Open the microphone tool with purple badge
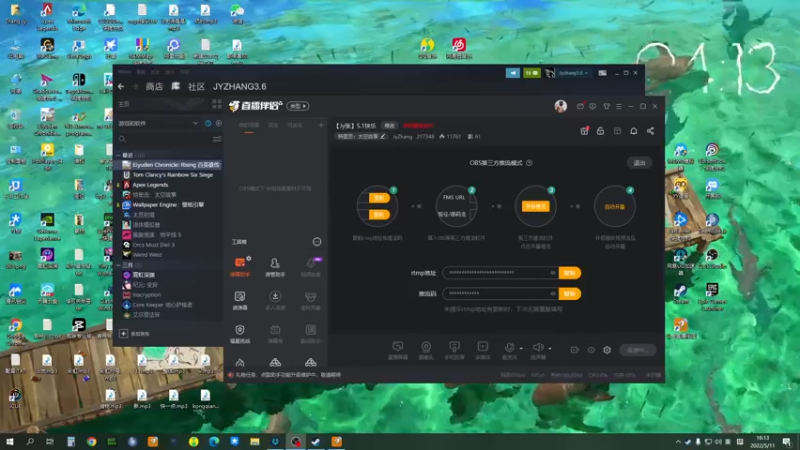 pos(311,266)
